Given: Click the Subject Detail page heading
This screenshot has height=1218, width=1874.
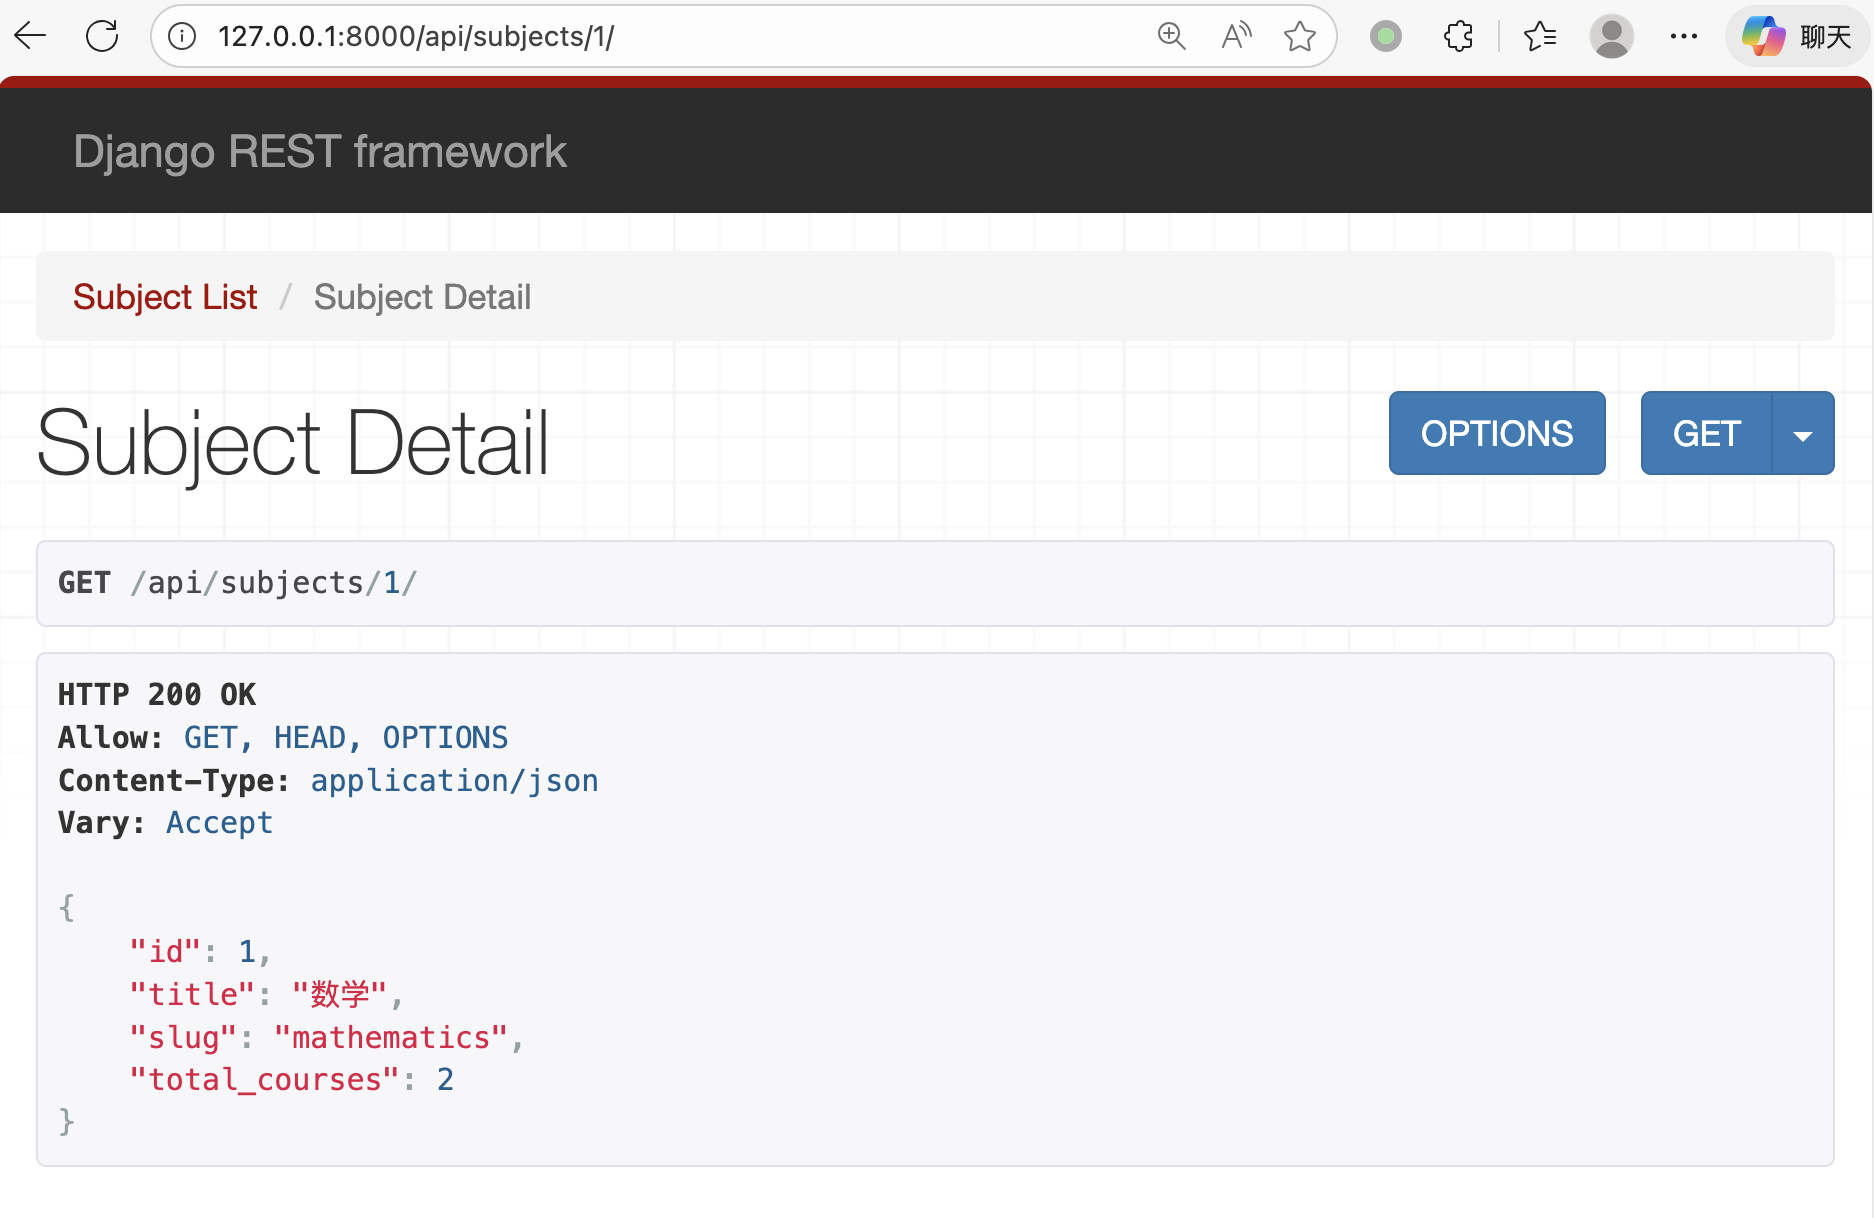Looking at the screenshot, I should [293, 443].
